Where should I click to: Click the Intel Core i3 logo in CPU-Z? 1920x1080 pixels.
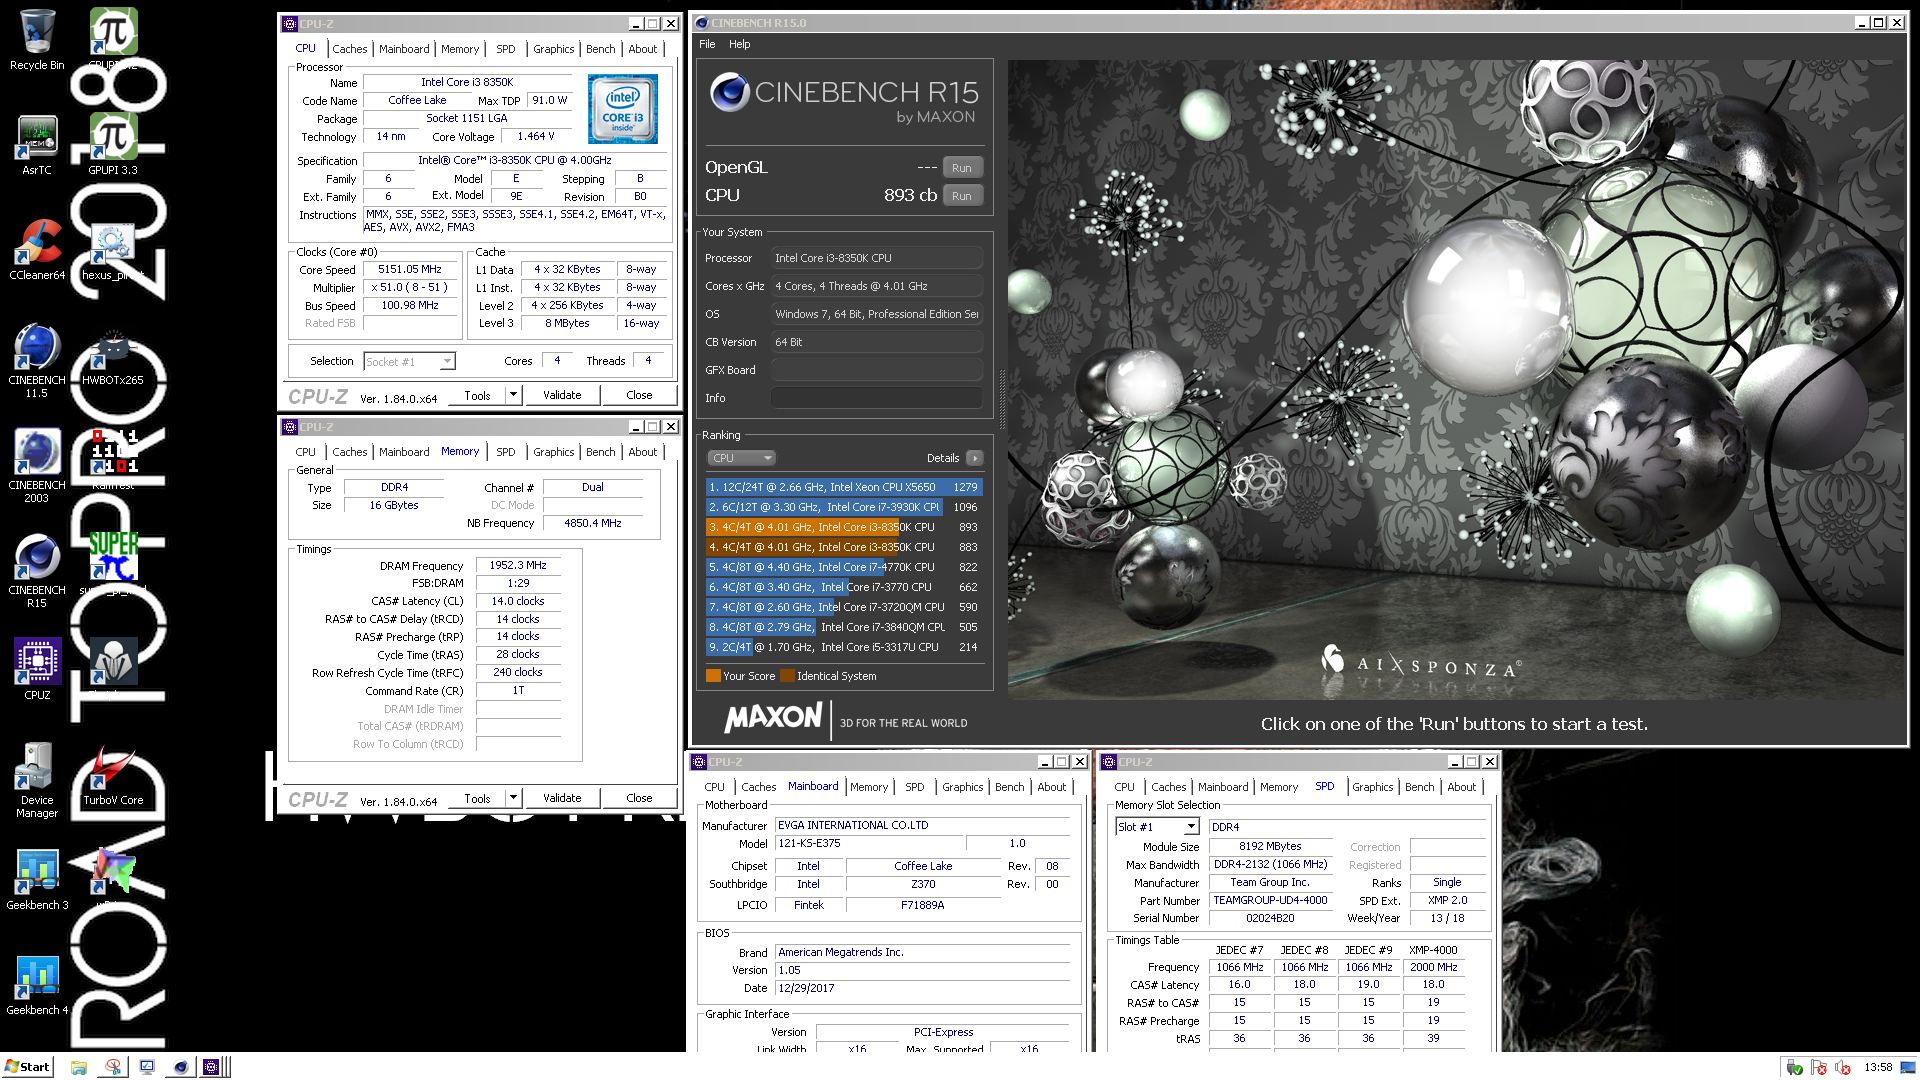(622, 109)
